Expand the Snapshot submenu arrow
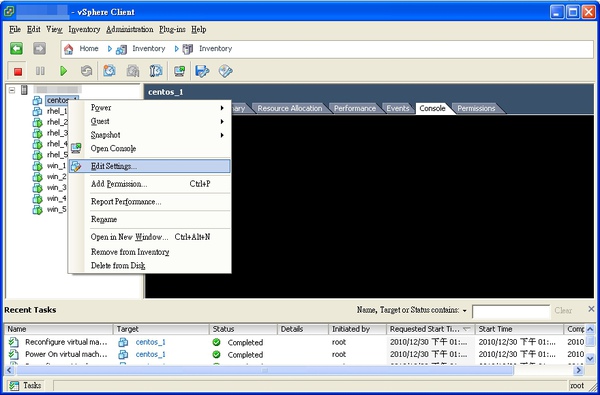 (222, 135)
